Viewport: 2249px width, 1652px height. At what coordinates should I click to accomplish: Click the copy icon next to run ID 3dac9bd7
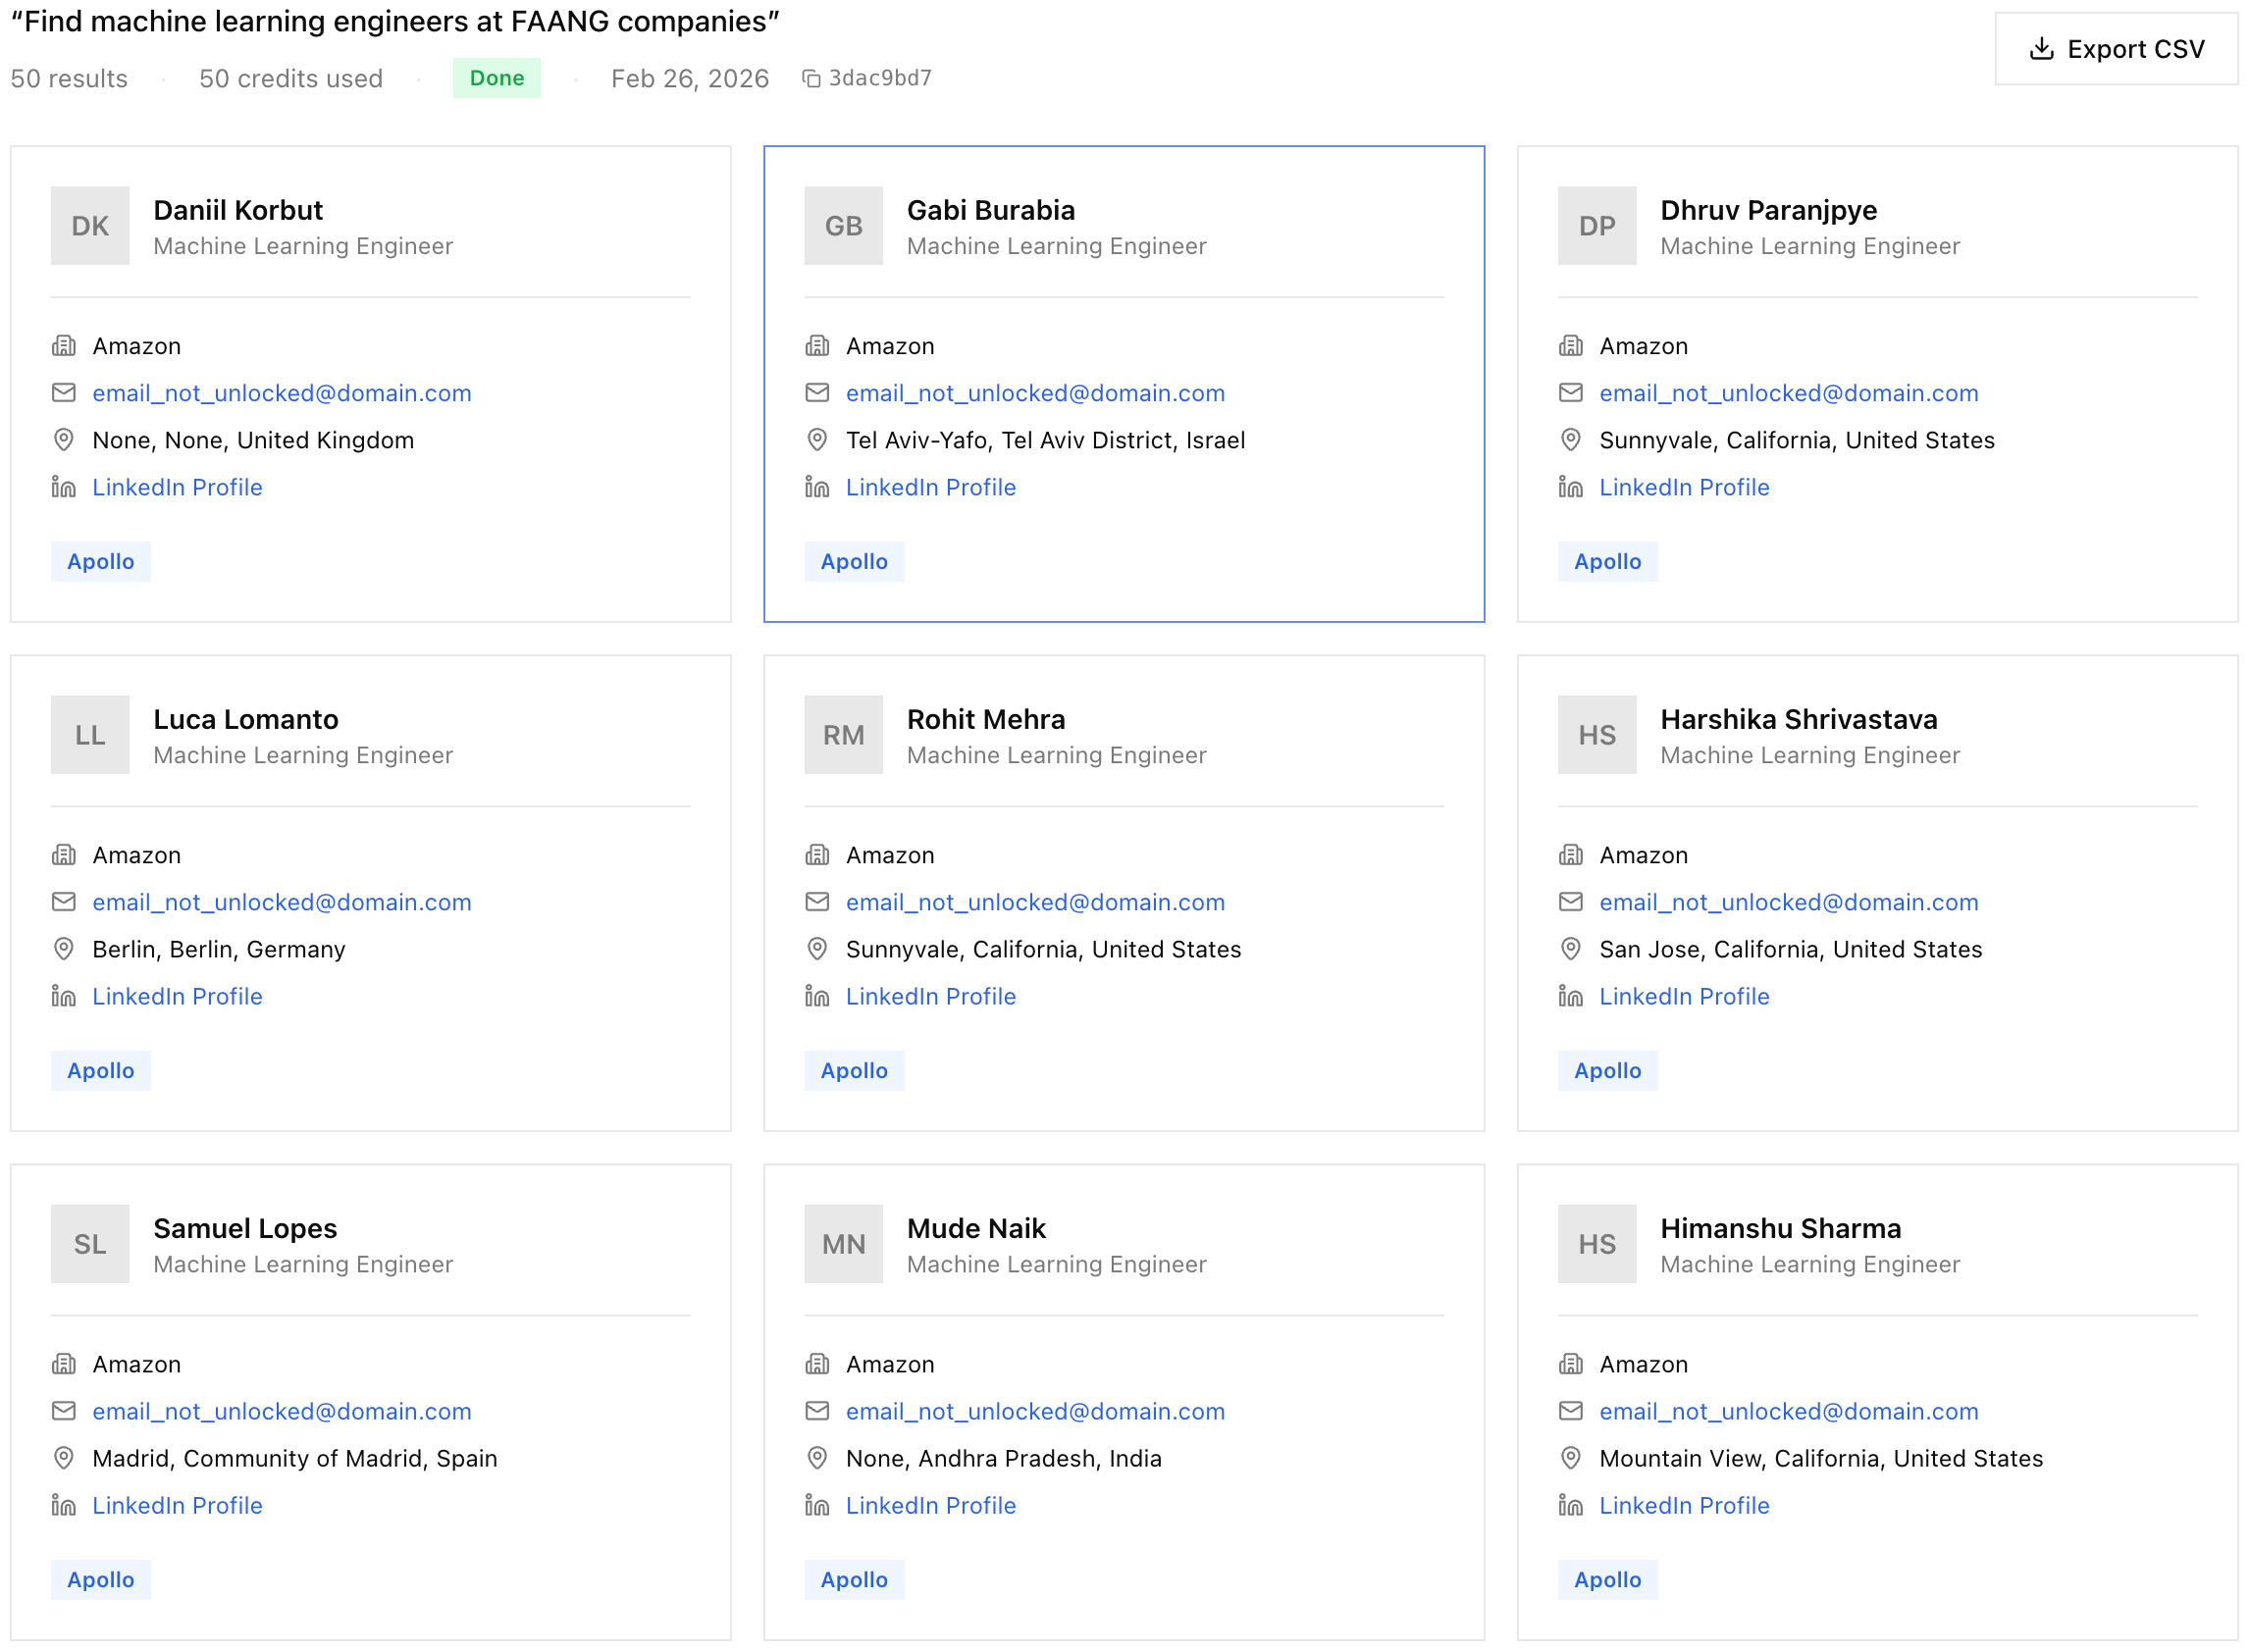pyautogui.click(x=814, y=77)
